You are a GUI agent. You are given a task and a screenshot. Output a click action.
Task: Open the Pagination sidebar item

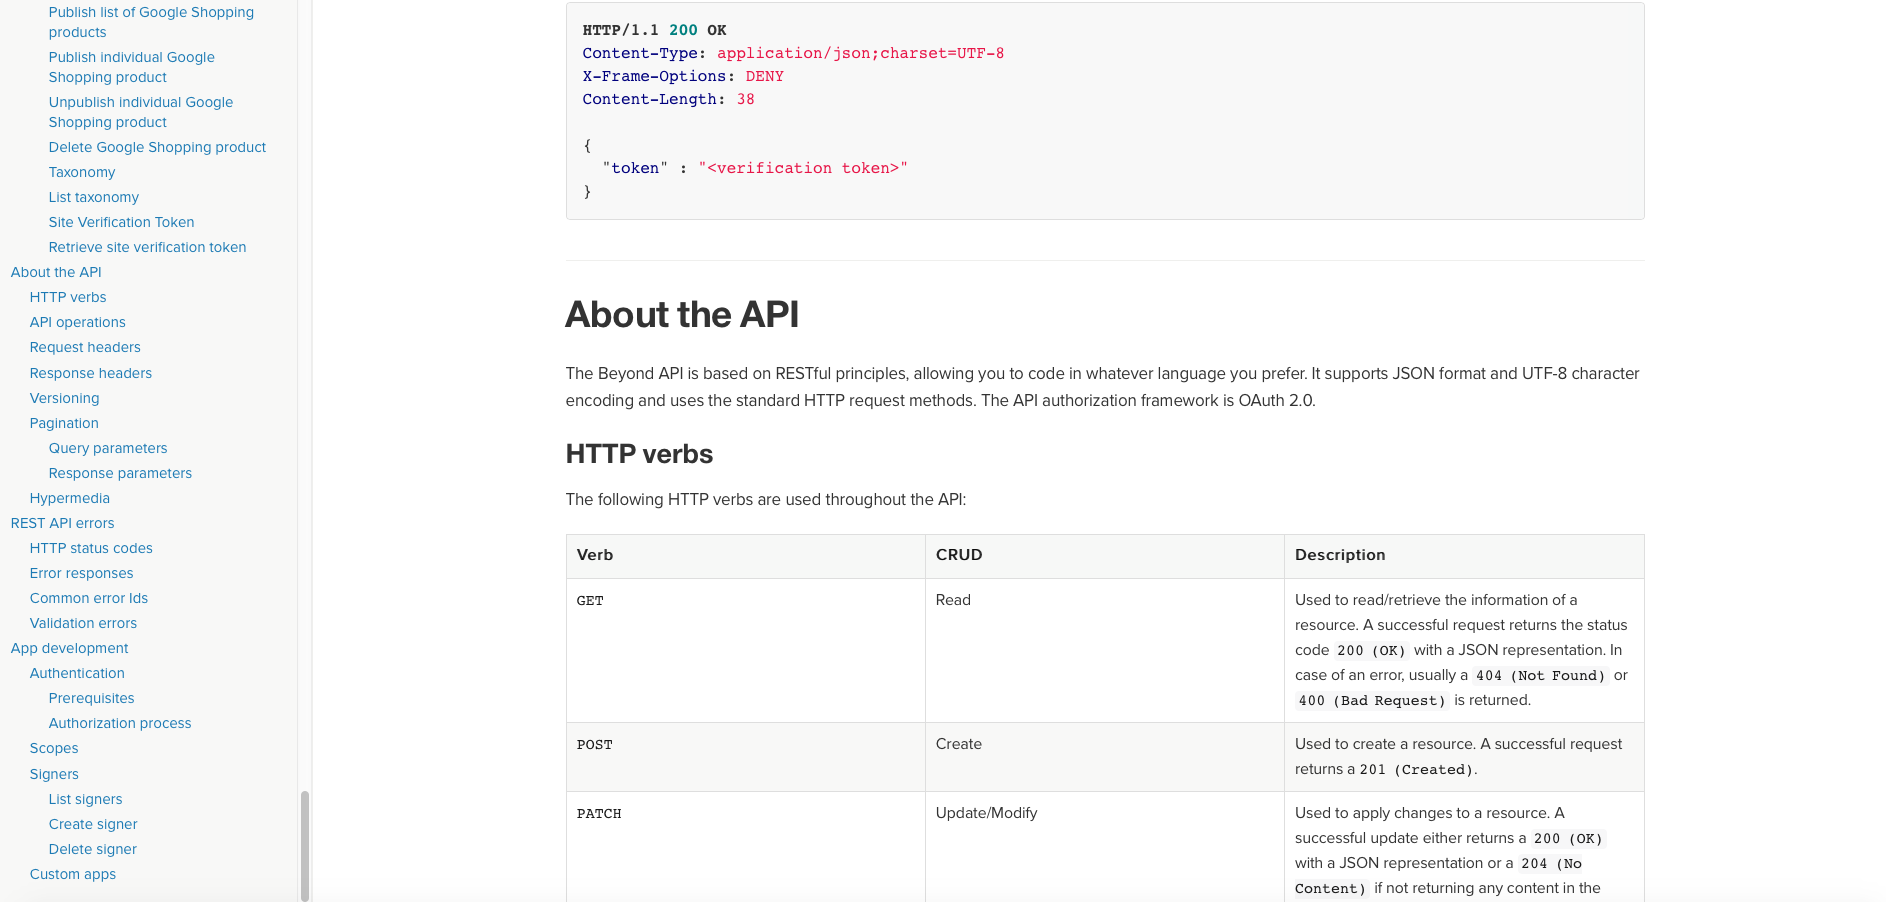[64, 423]
